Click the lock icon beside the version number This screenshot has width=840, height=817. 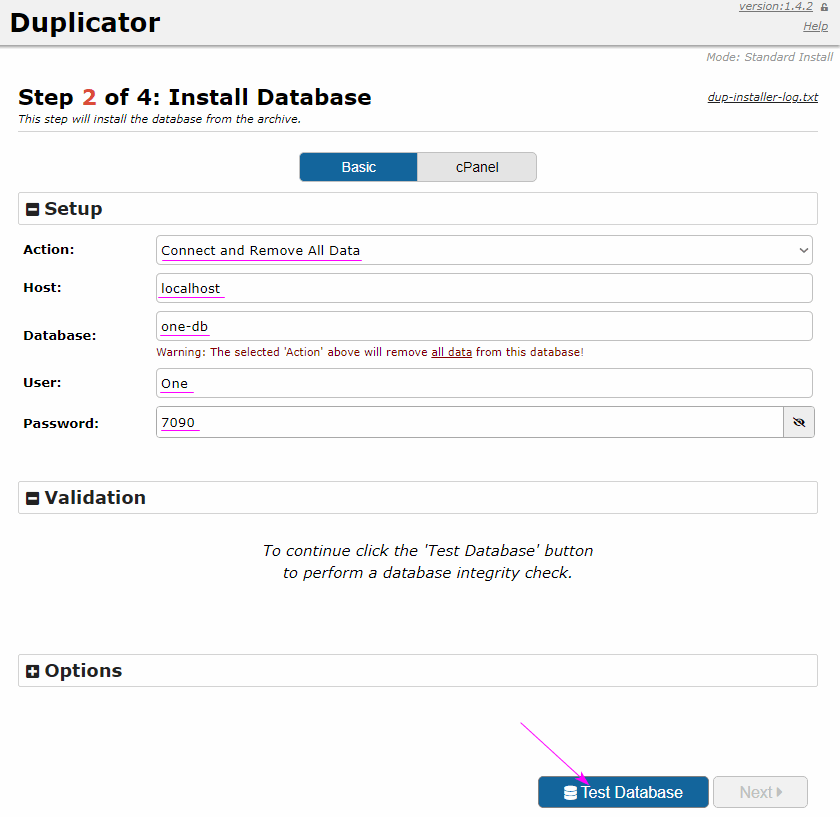824,7
